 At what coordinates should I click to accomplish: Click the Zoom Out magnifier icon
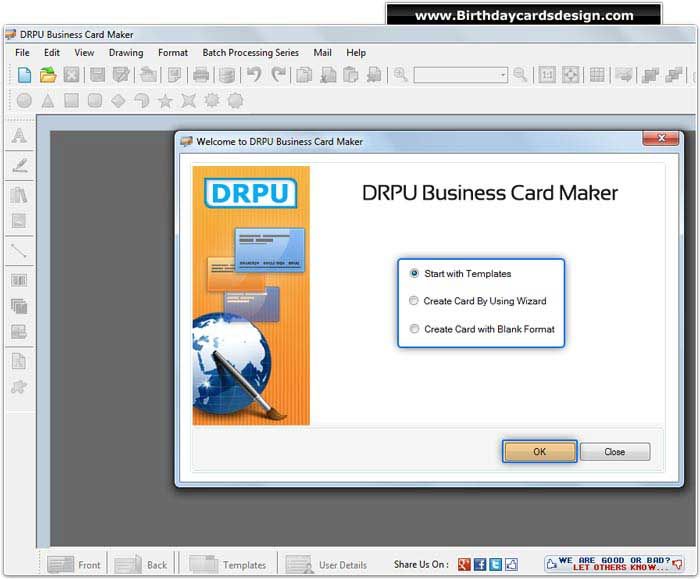click(520, 75)
